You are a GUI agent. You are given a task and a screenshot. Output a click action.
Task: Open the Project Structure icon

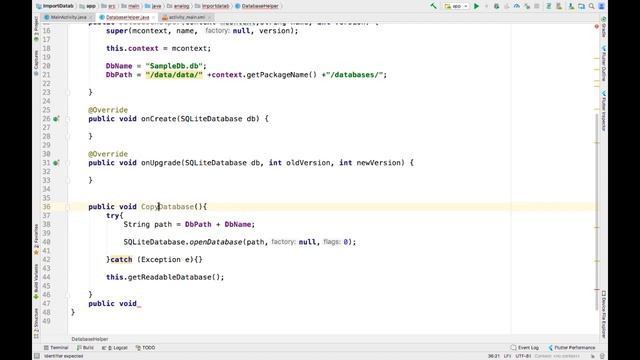coord(581,6)
